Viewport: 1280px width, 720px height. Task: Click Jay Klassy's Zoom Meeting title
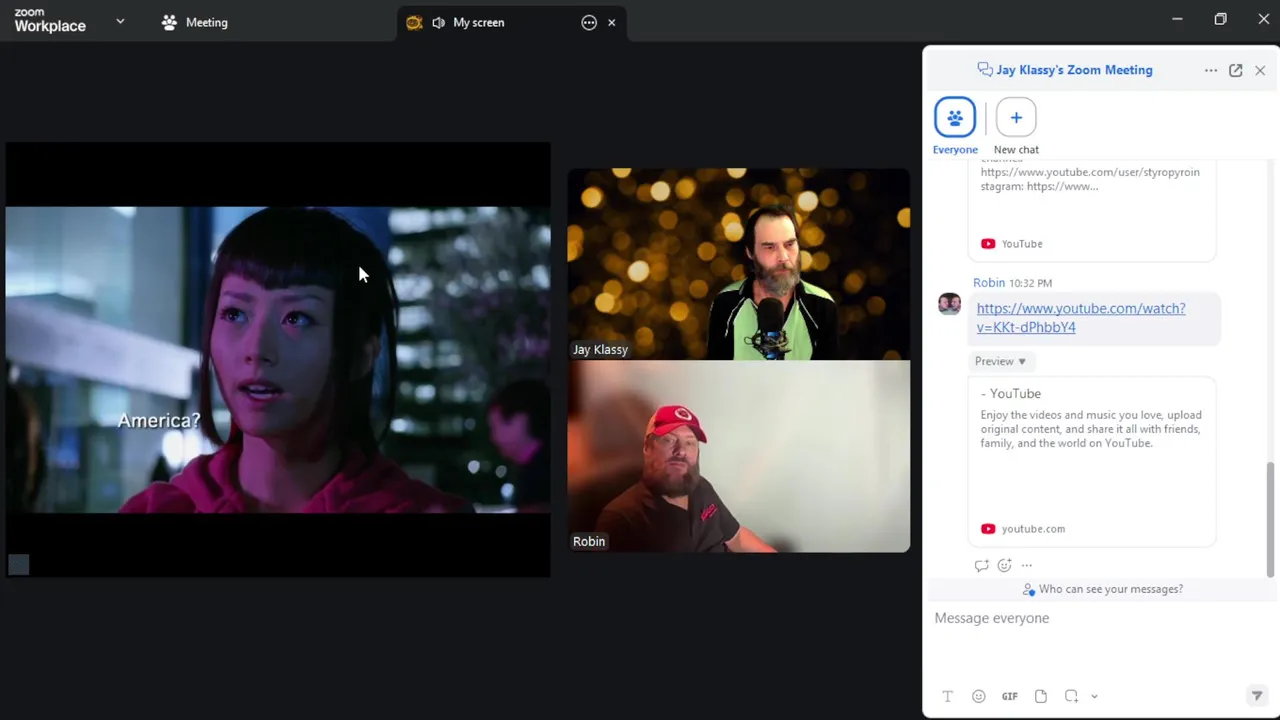1074,70
